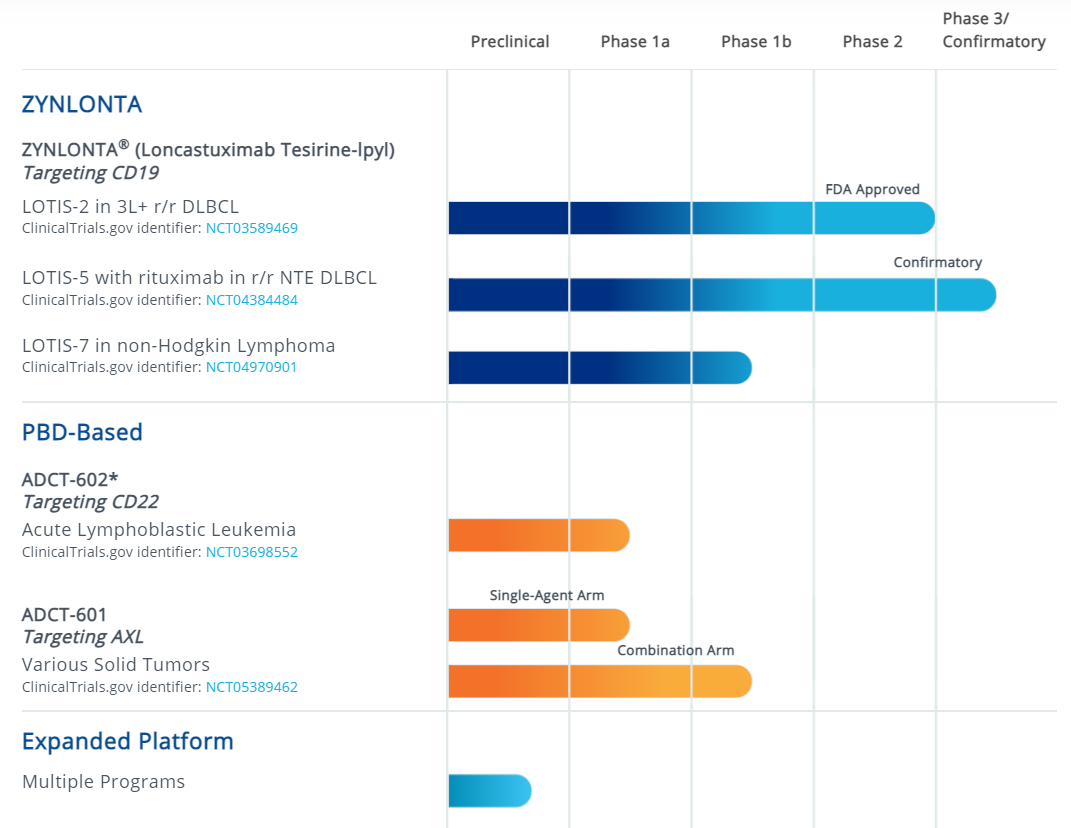Click the Single-Agent Arm label
The width and height of the screenshot is (1071, 828).
(546, 595)
